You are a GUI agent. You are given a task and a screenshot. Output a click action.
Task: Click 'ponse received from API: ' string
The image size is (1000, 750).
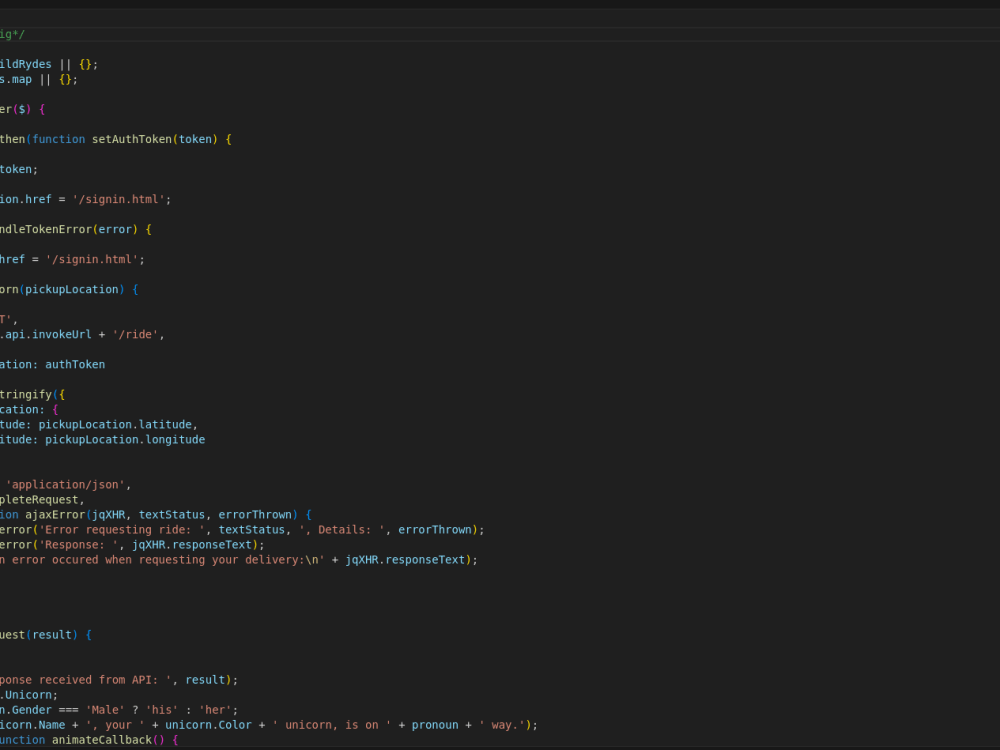coord(86,680)
